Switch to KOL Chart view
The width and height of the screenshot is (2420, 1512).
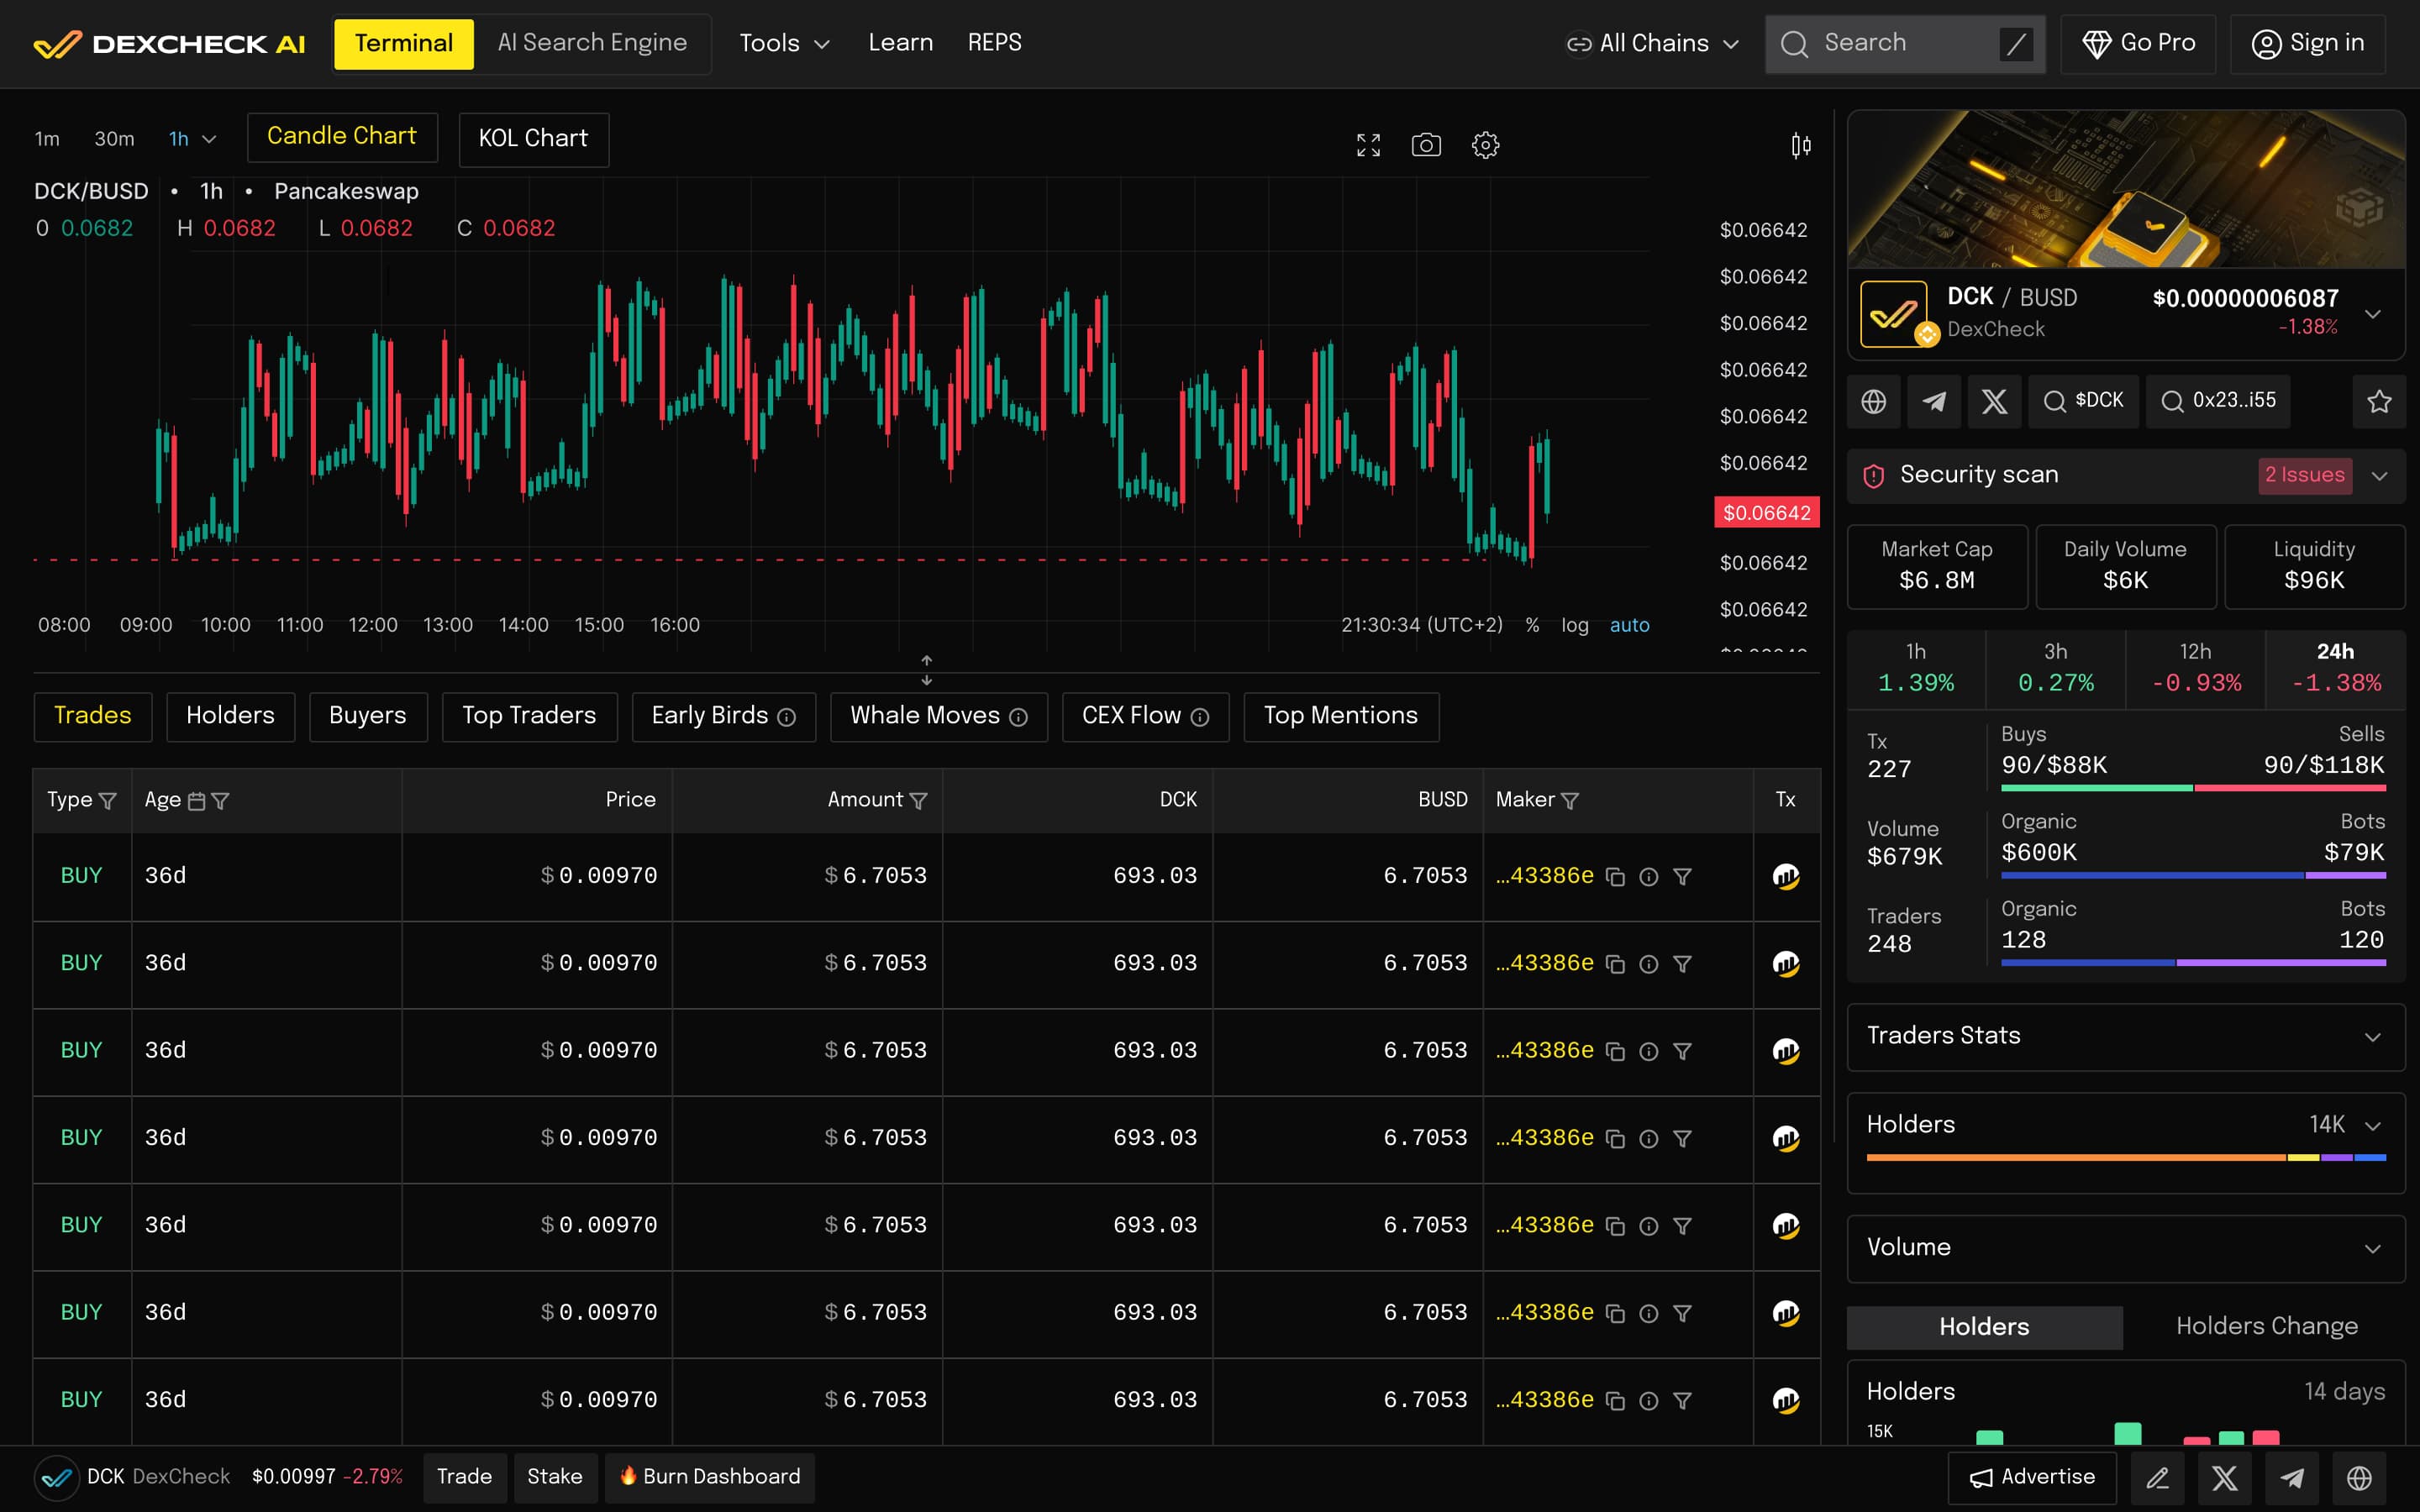pos(533,139)
